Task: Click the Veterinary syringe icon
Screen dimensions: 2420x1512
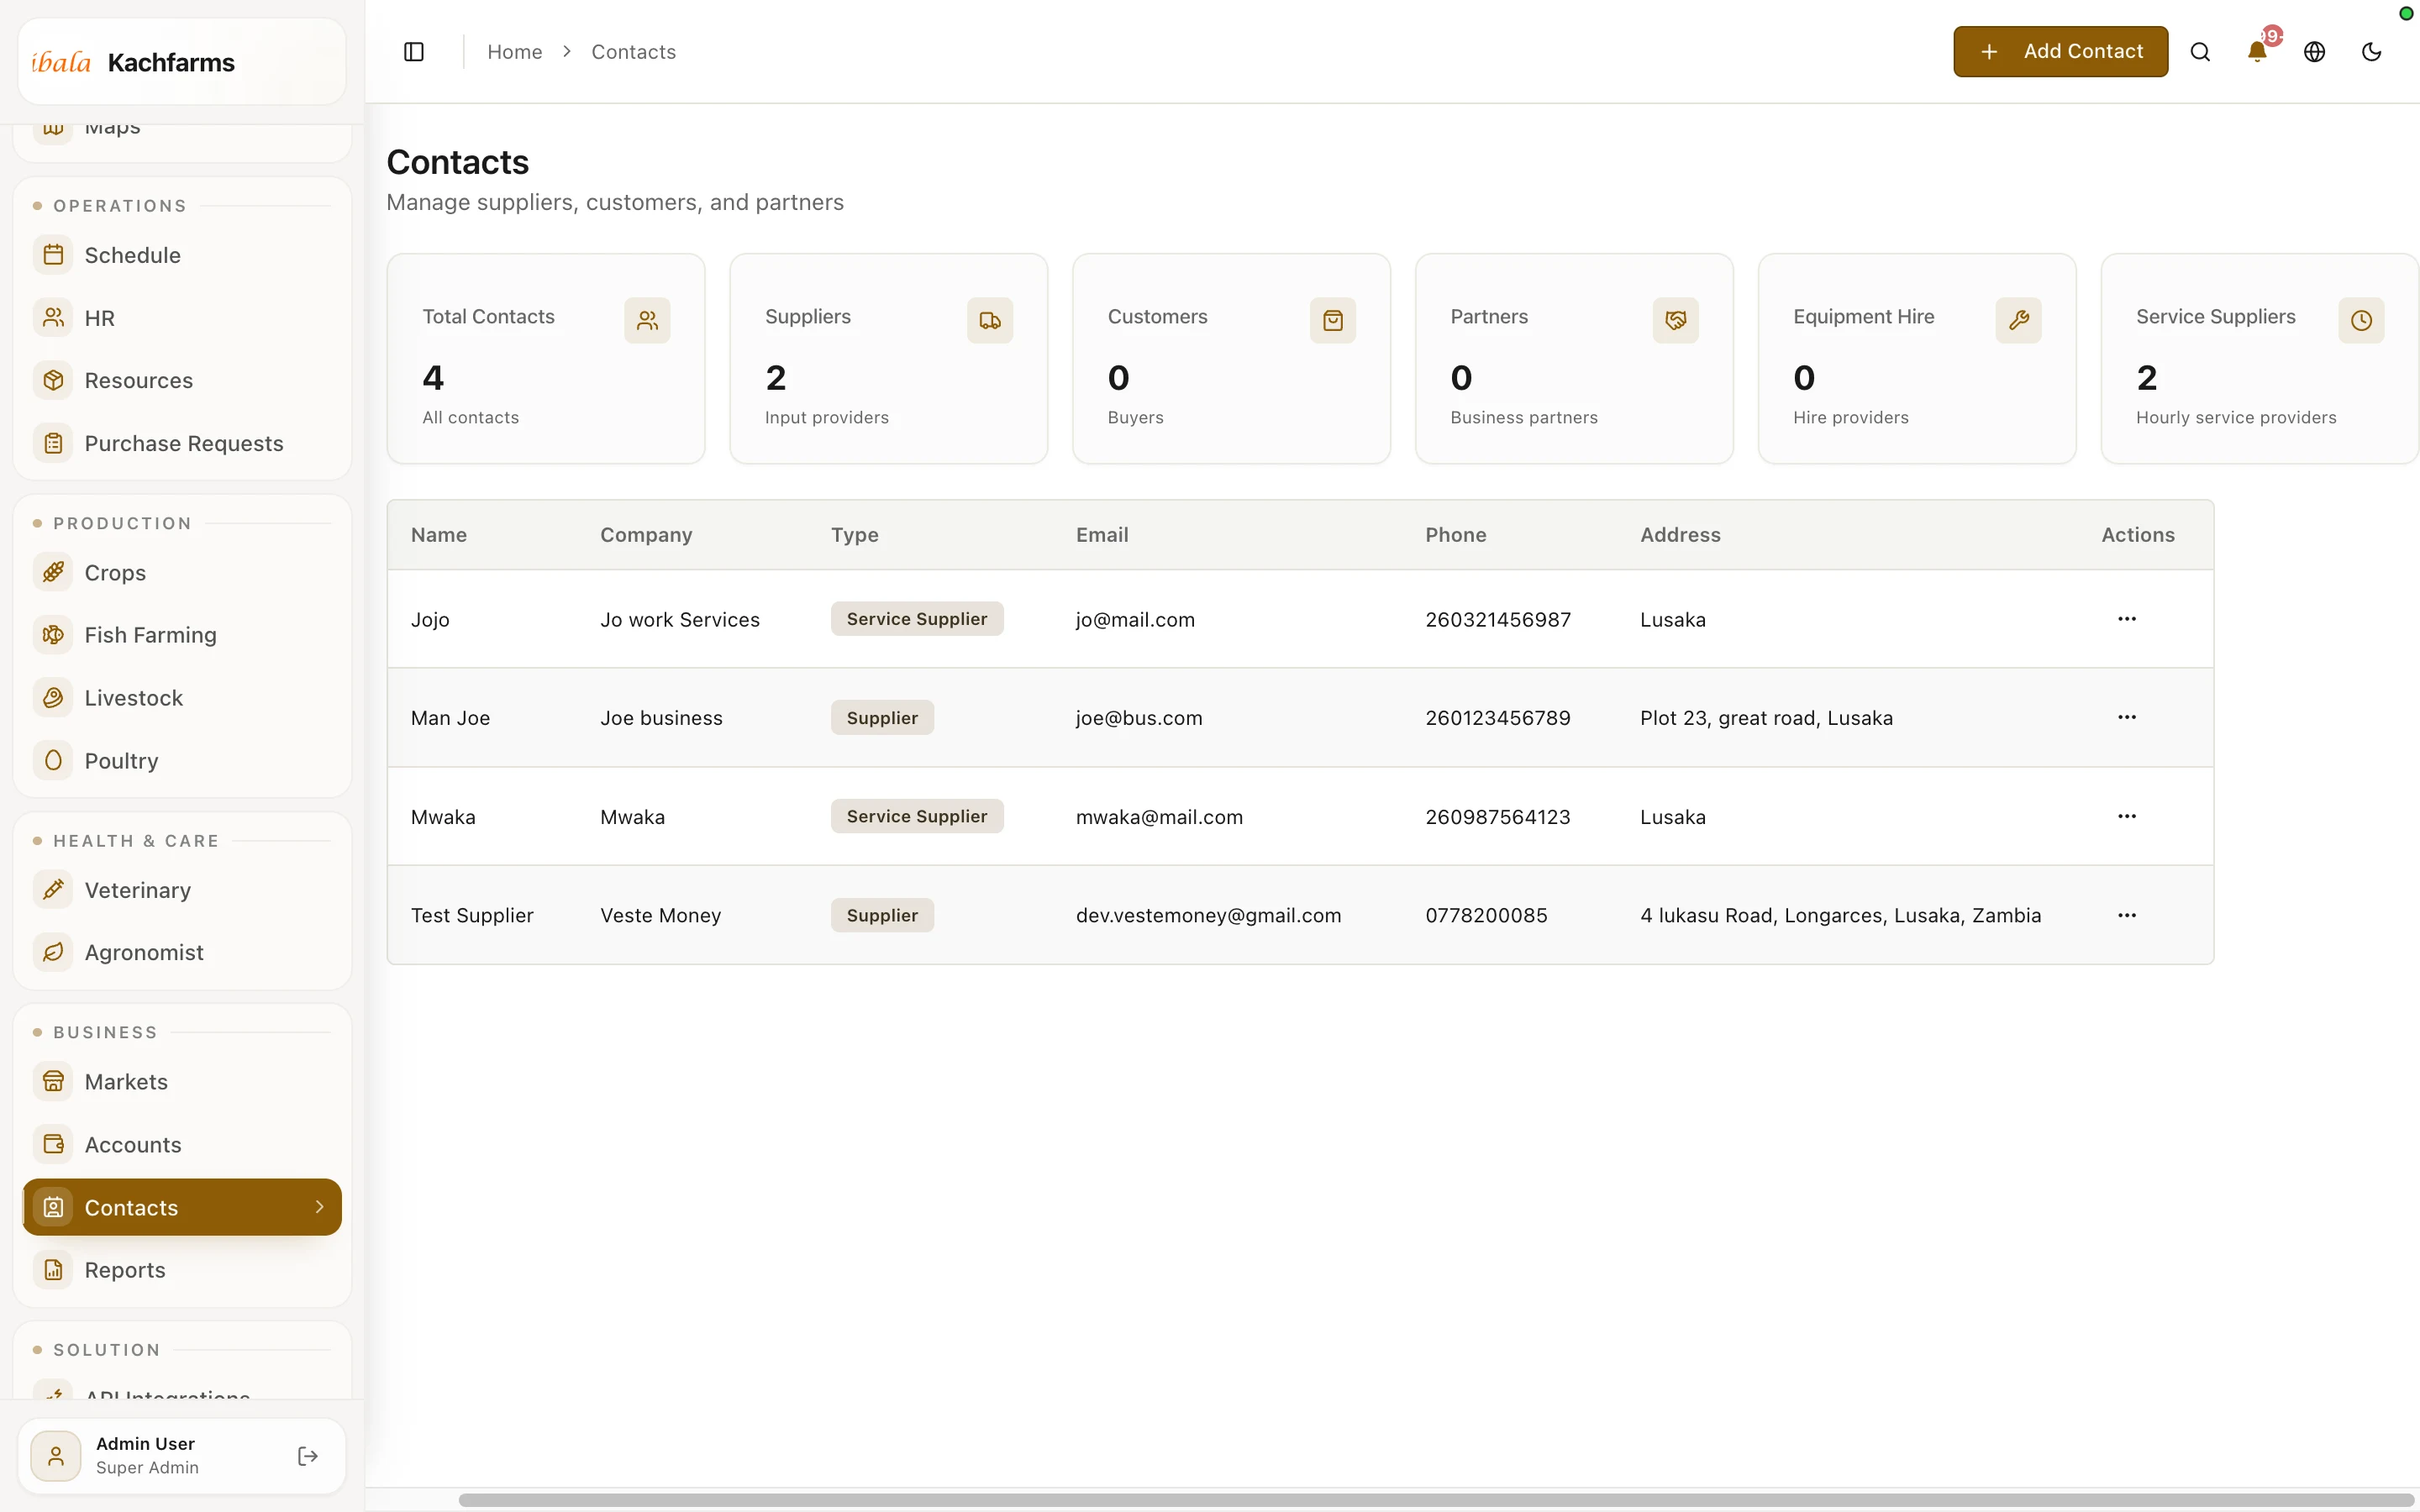Action: pos(53,890)
